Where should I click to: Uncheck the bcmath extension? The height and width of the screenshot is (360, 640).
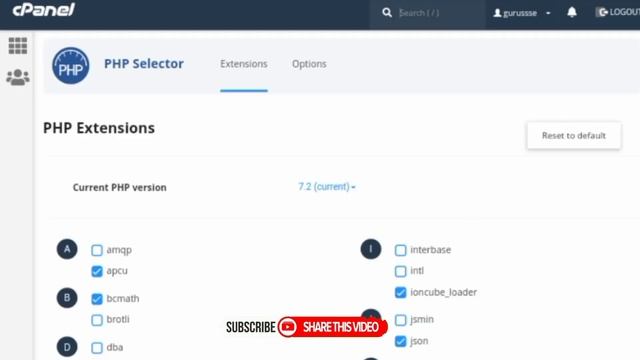click(97, 299)
